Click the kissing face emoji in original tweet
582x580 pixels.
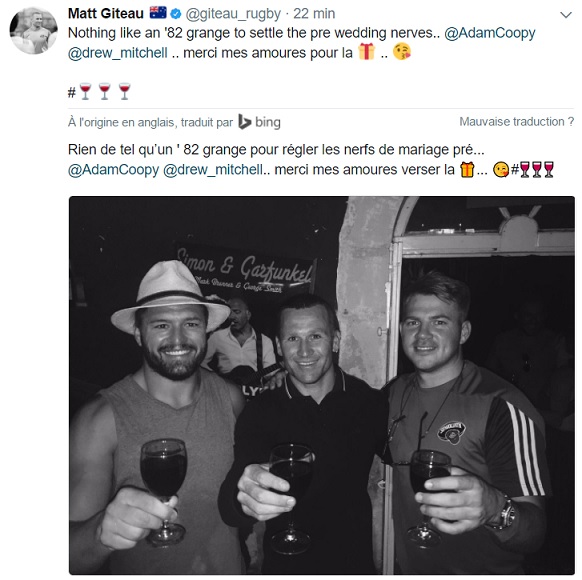402,52
